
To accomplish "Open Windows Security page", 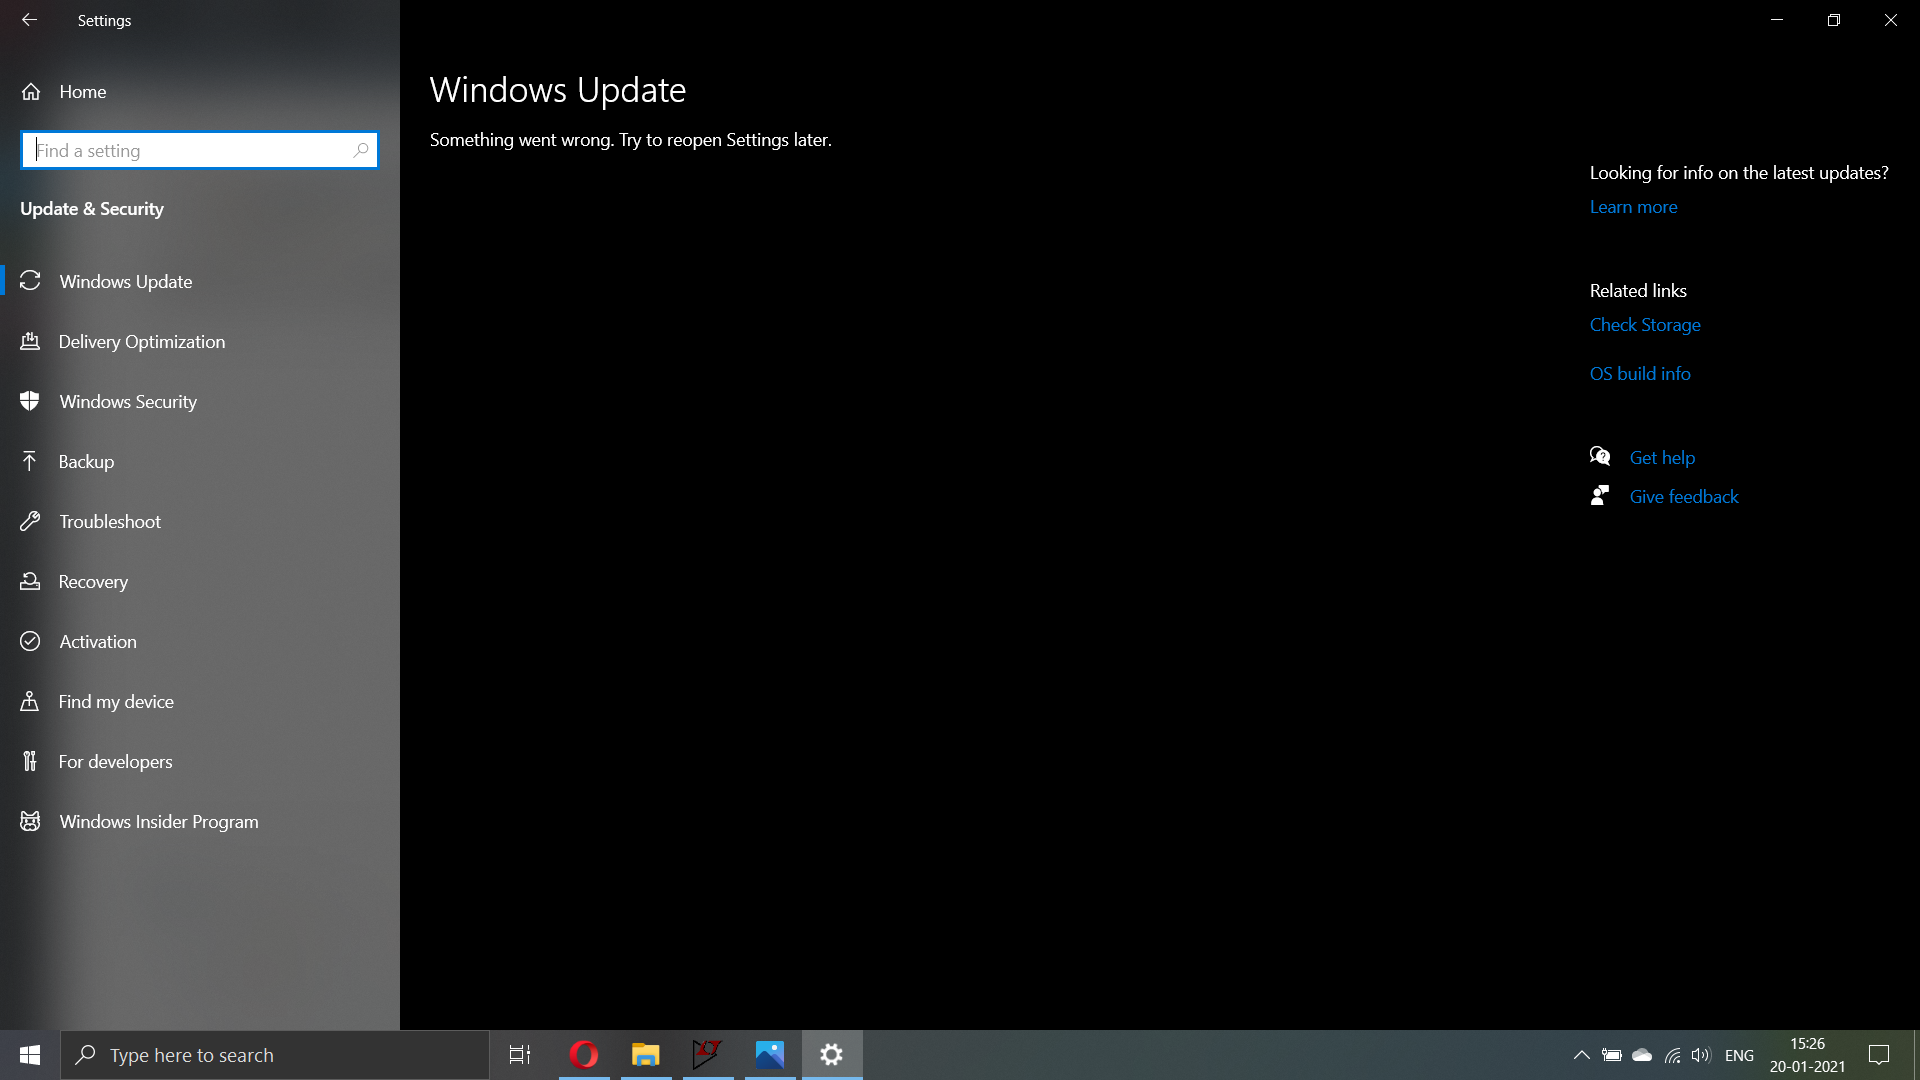I will 200,401.
